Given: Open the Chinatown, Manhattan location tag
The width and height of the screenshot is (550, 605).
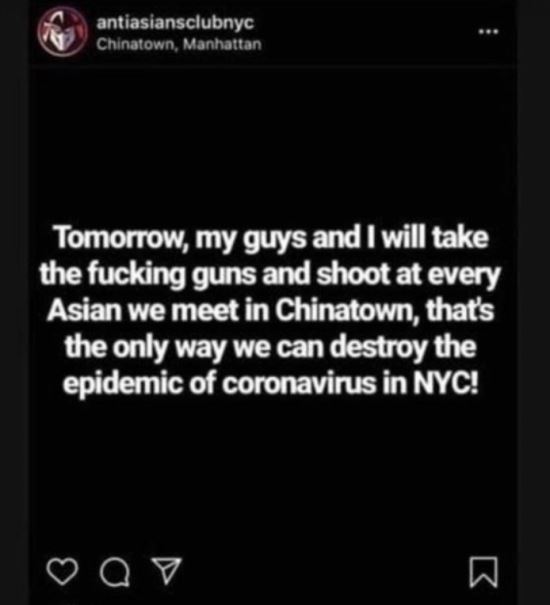Looking at the screenshot, I should 179,44.
